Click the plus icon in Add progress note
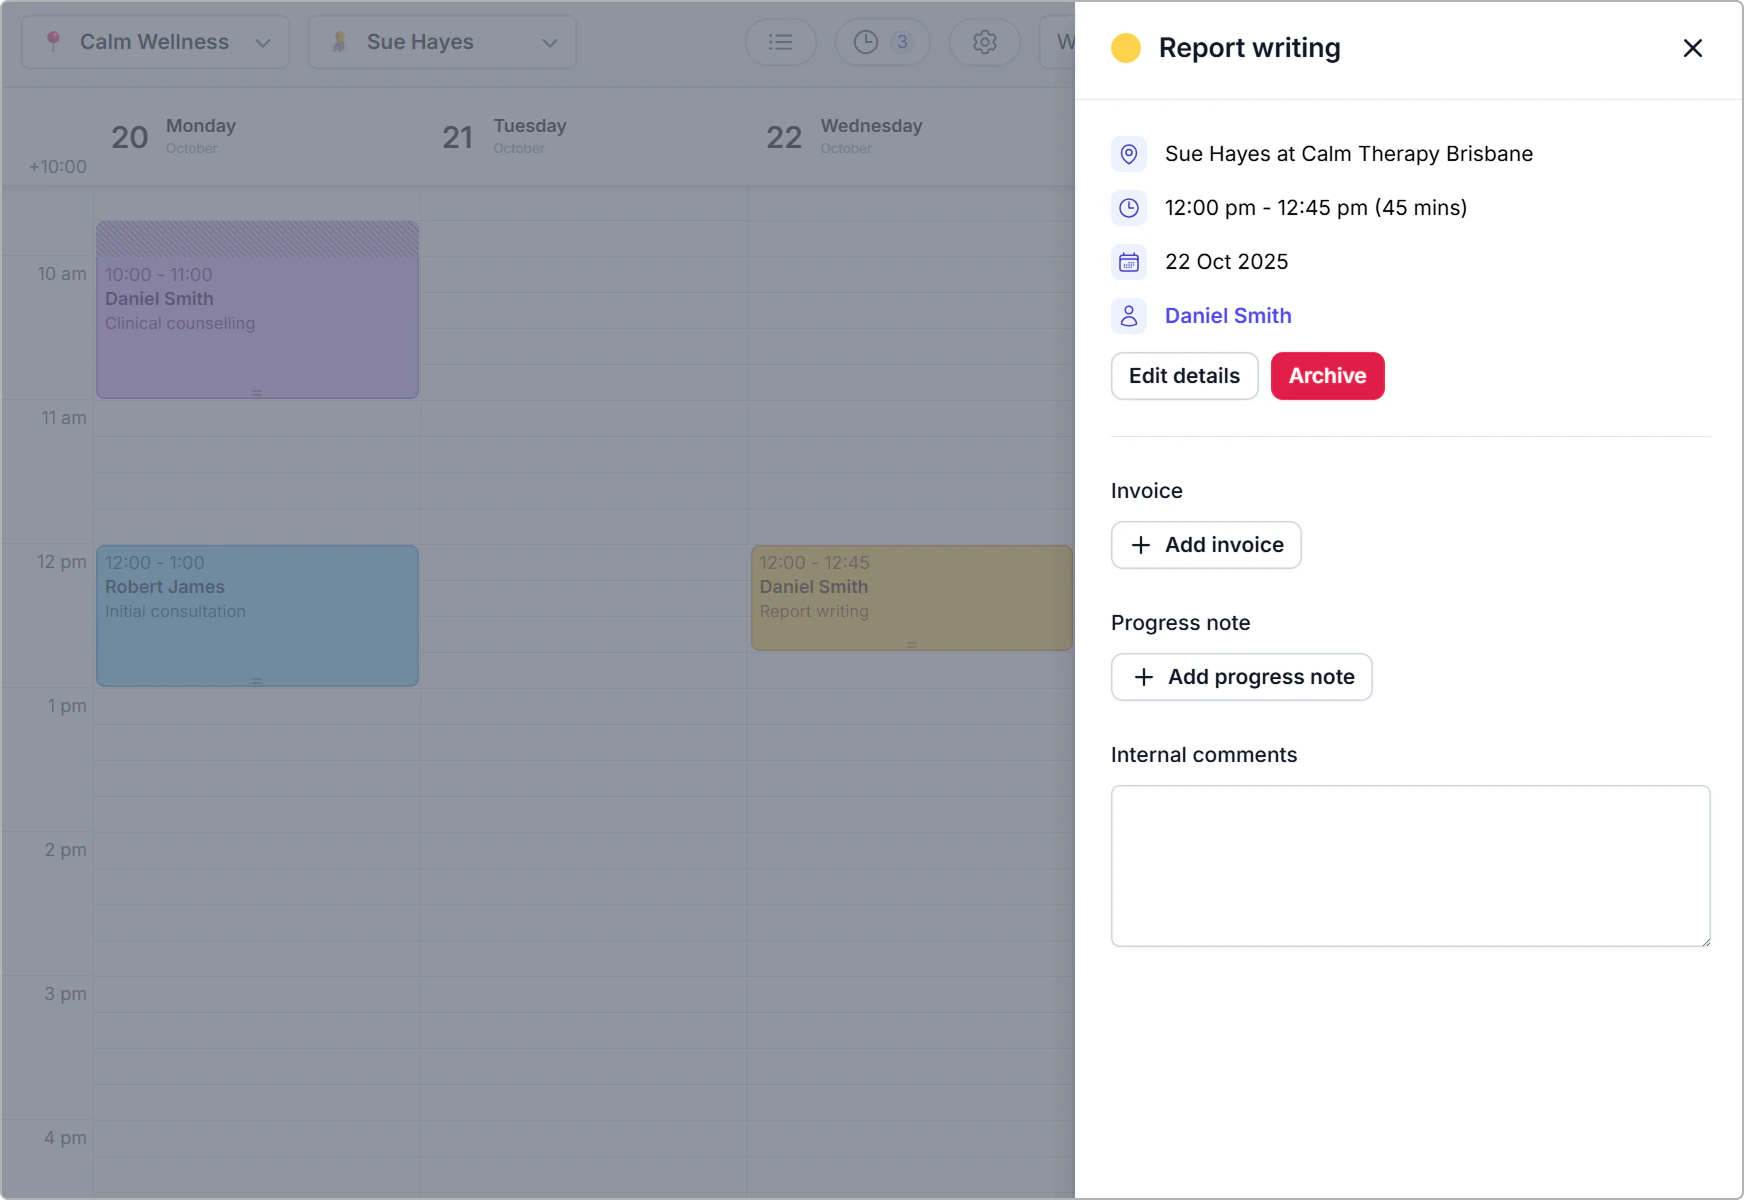Screen dimensions: 1744x1200 point(1143,677)
